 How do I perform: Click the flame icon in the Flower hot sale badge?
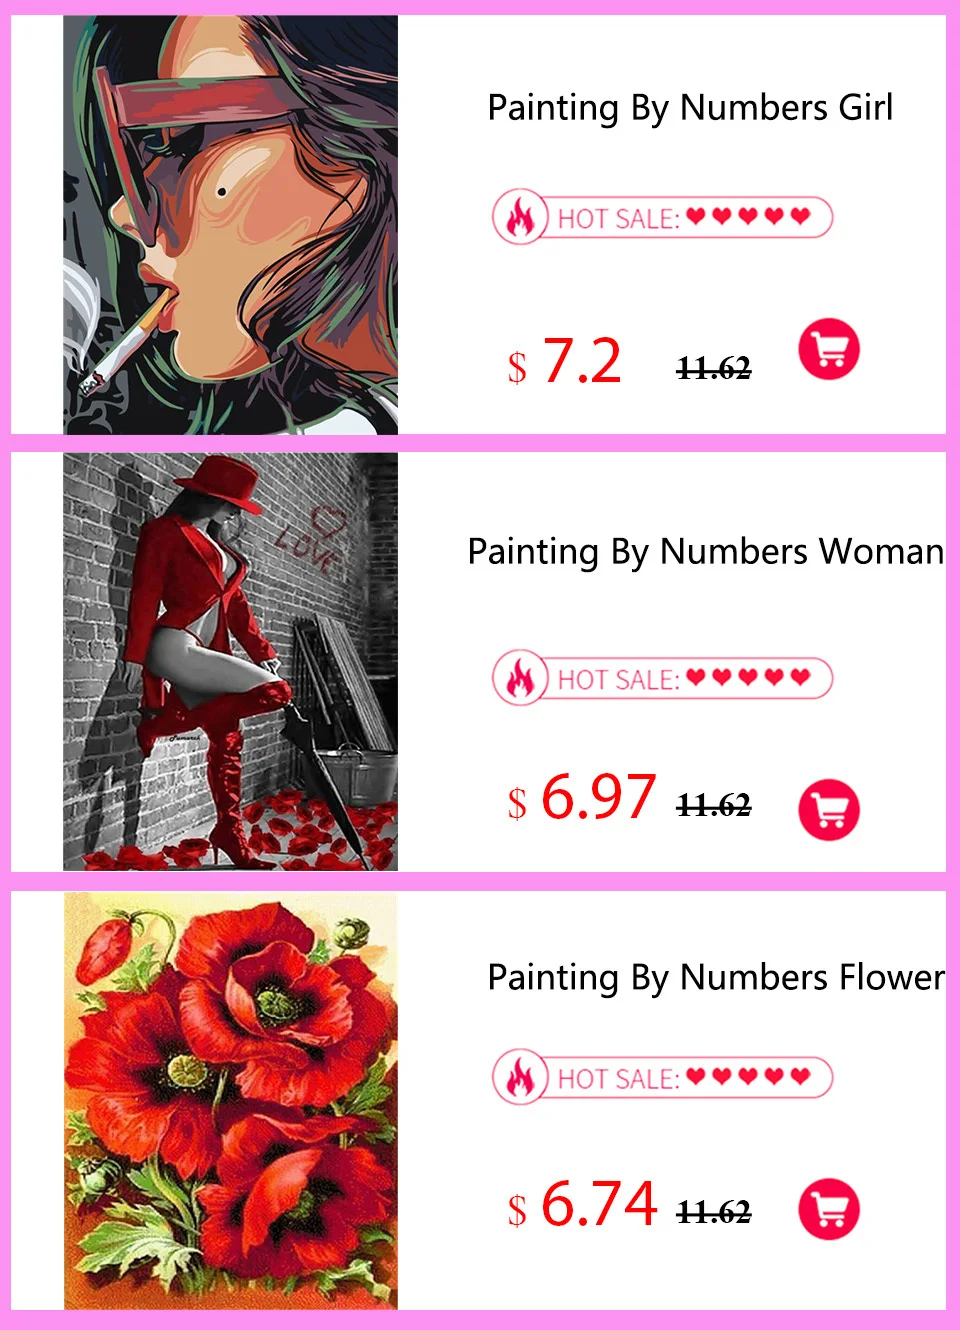point(520,1077)
